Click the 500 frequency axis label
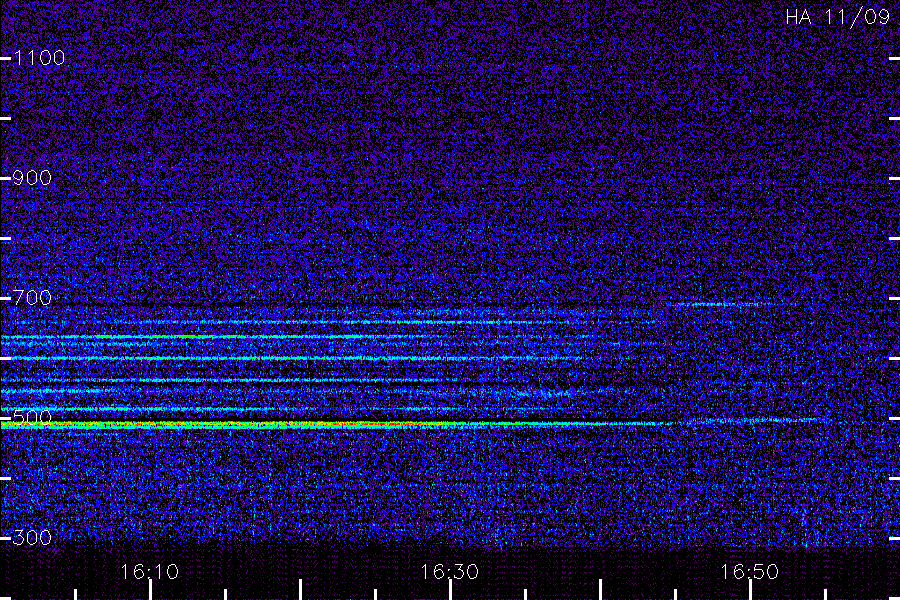This screenshot has height=600, width=900. (32, 417)
